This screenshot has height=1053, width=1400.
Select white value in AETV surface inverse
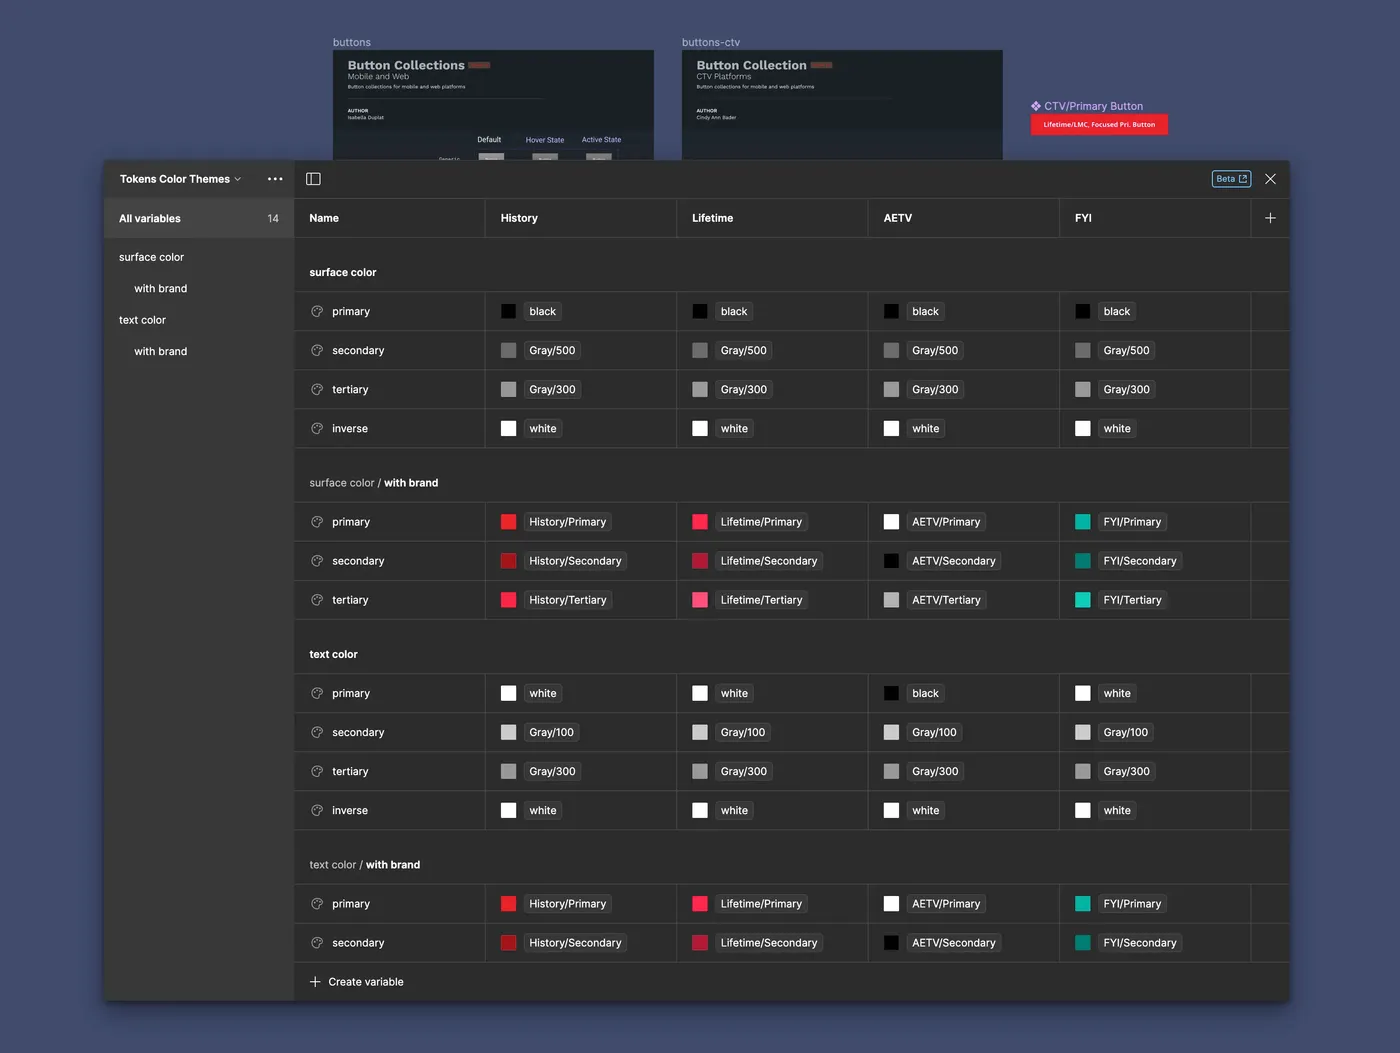tap(926, 428)
